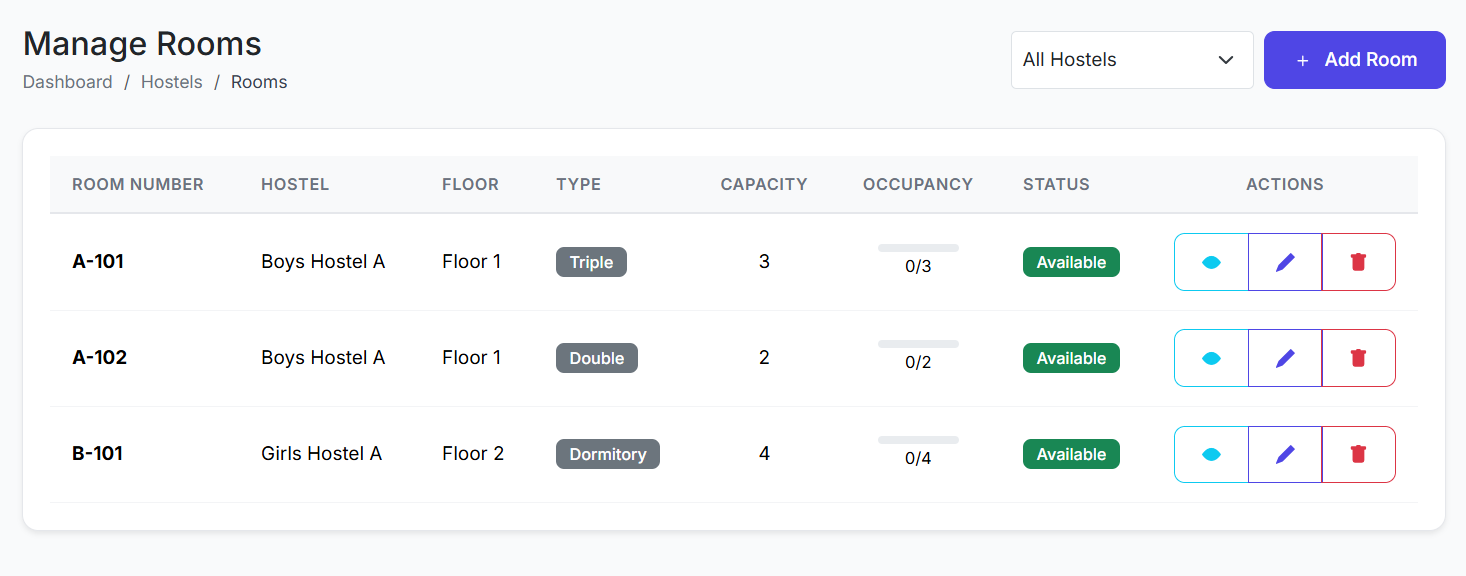
Task: Click the Rooms breadcrumb link
Action: (x=259, y=81)
